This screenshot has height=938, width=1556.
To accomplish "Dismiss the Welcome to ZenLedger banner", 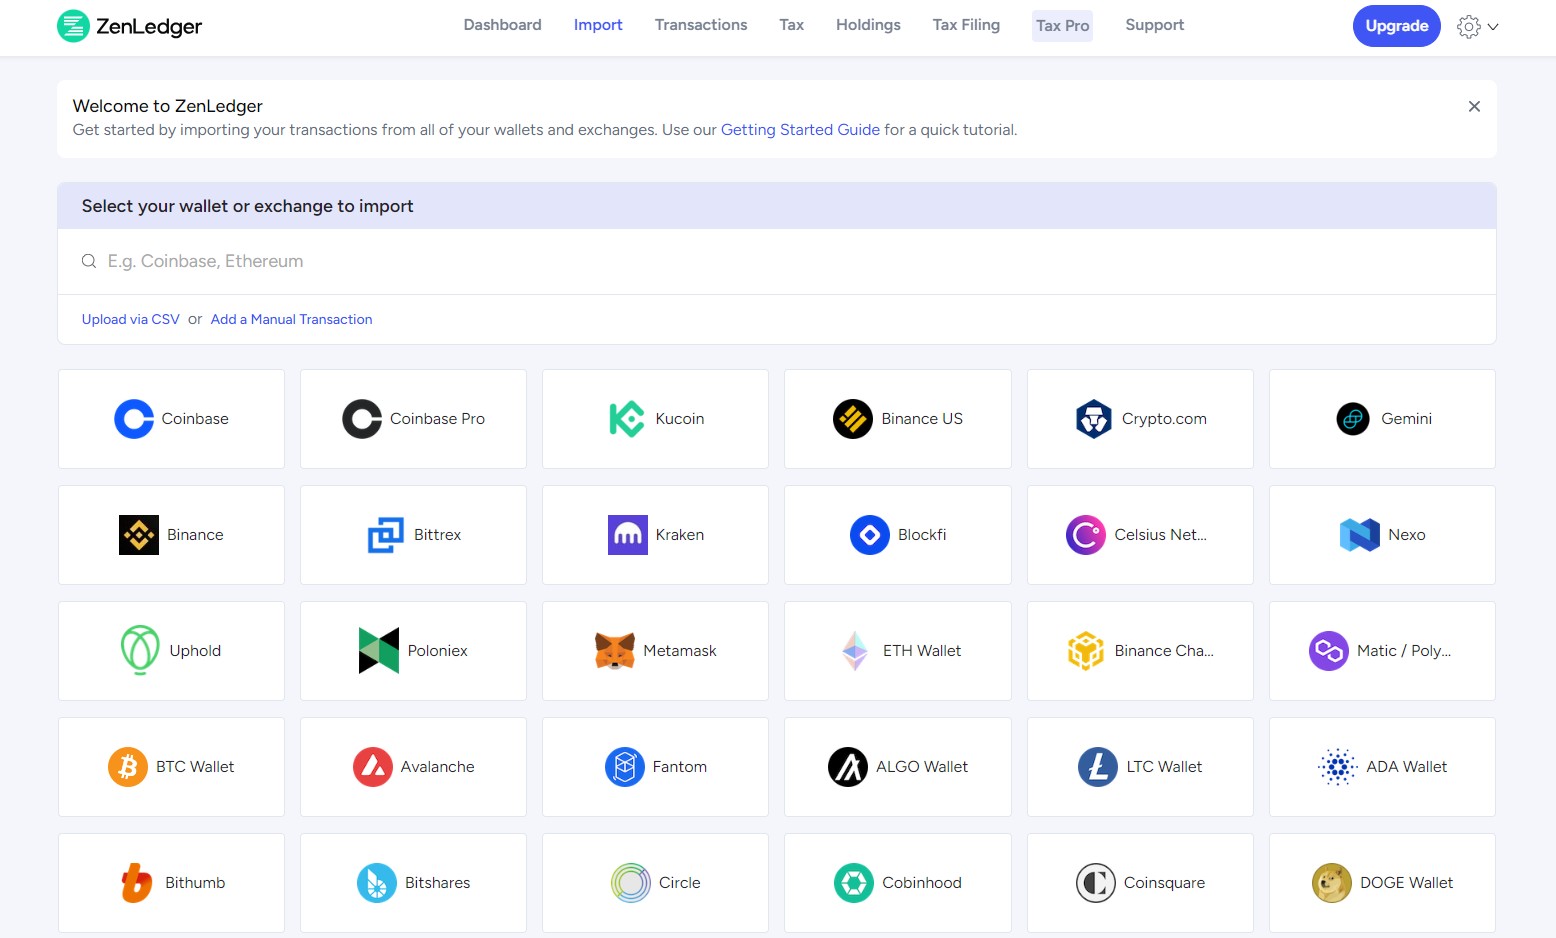I will [1474, 106].
